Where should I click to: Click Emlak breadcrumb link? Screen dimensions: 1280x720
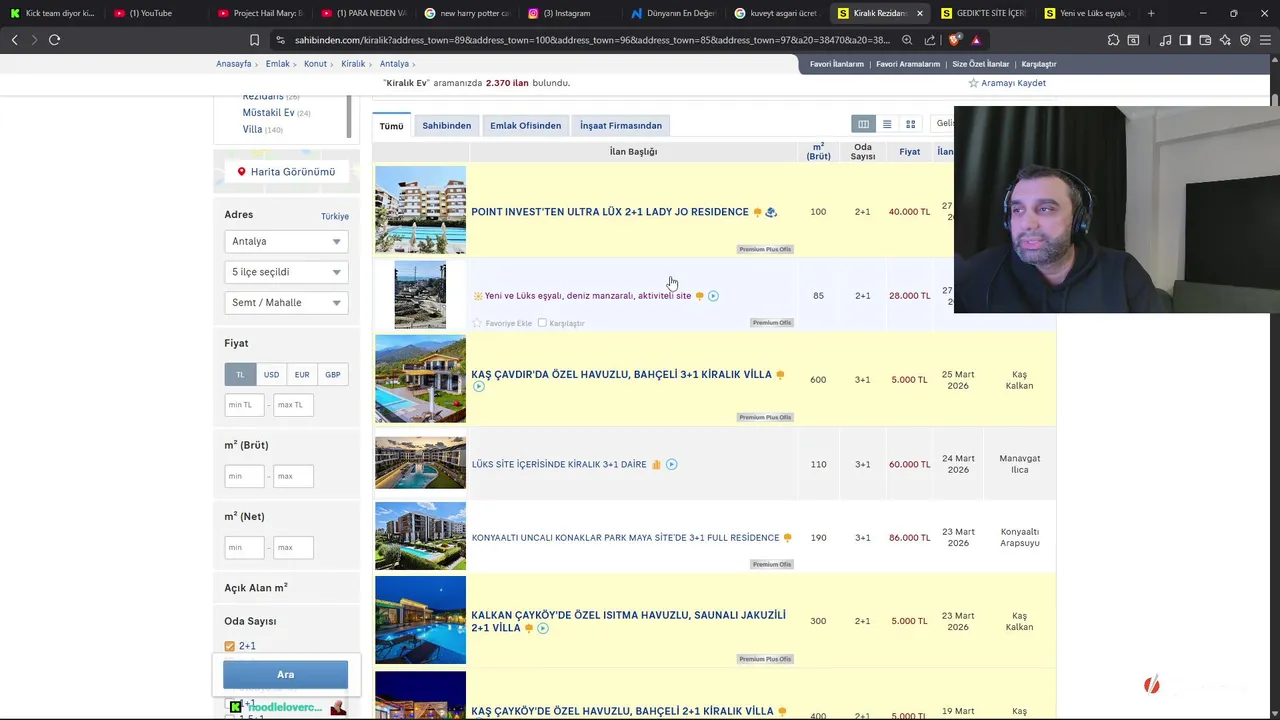click(x=277, y=64)
